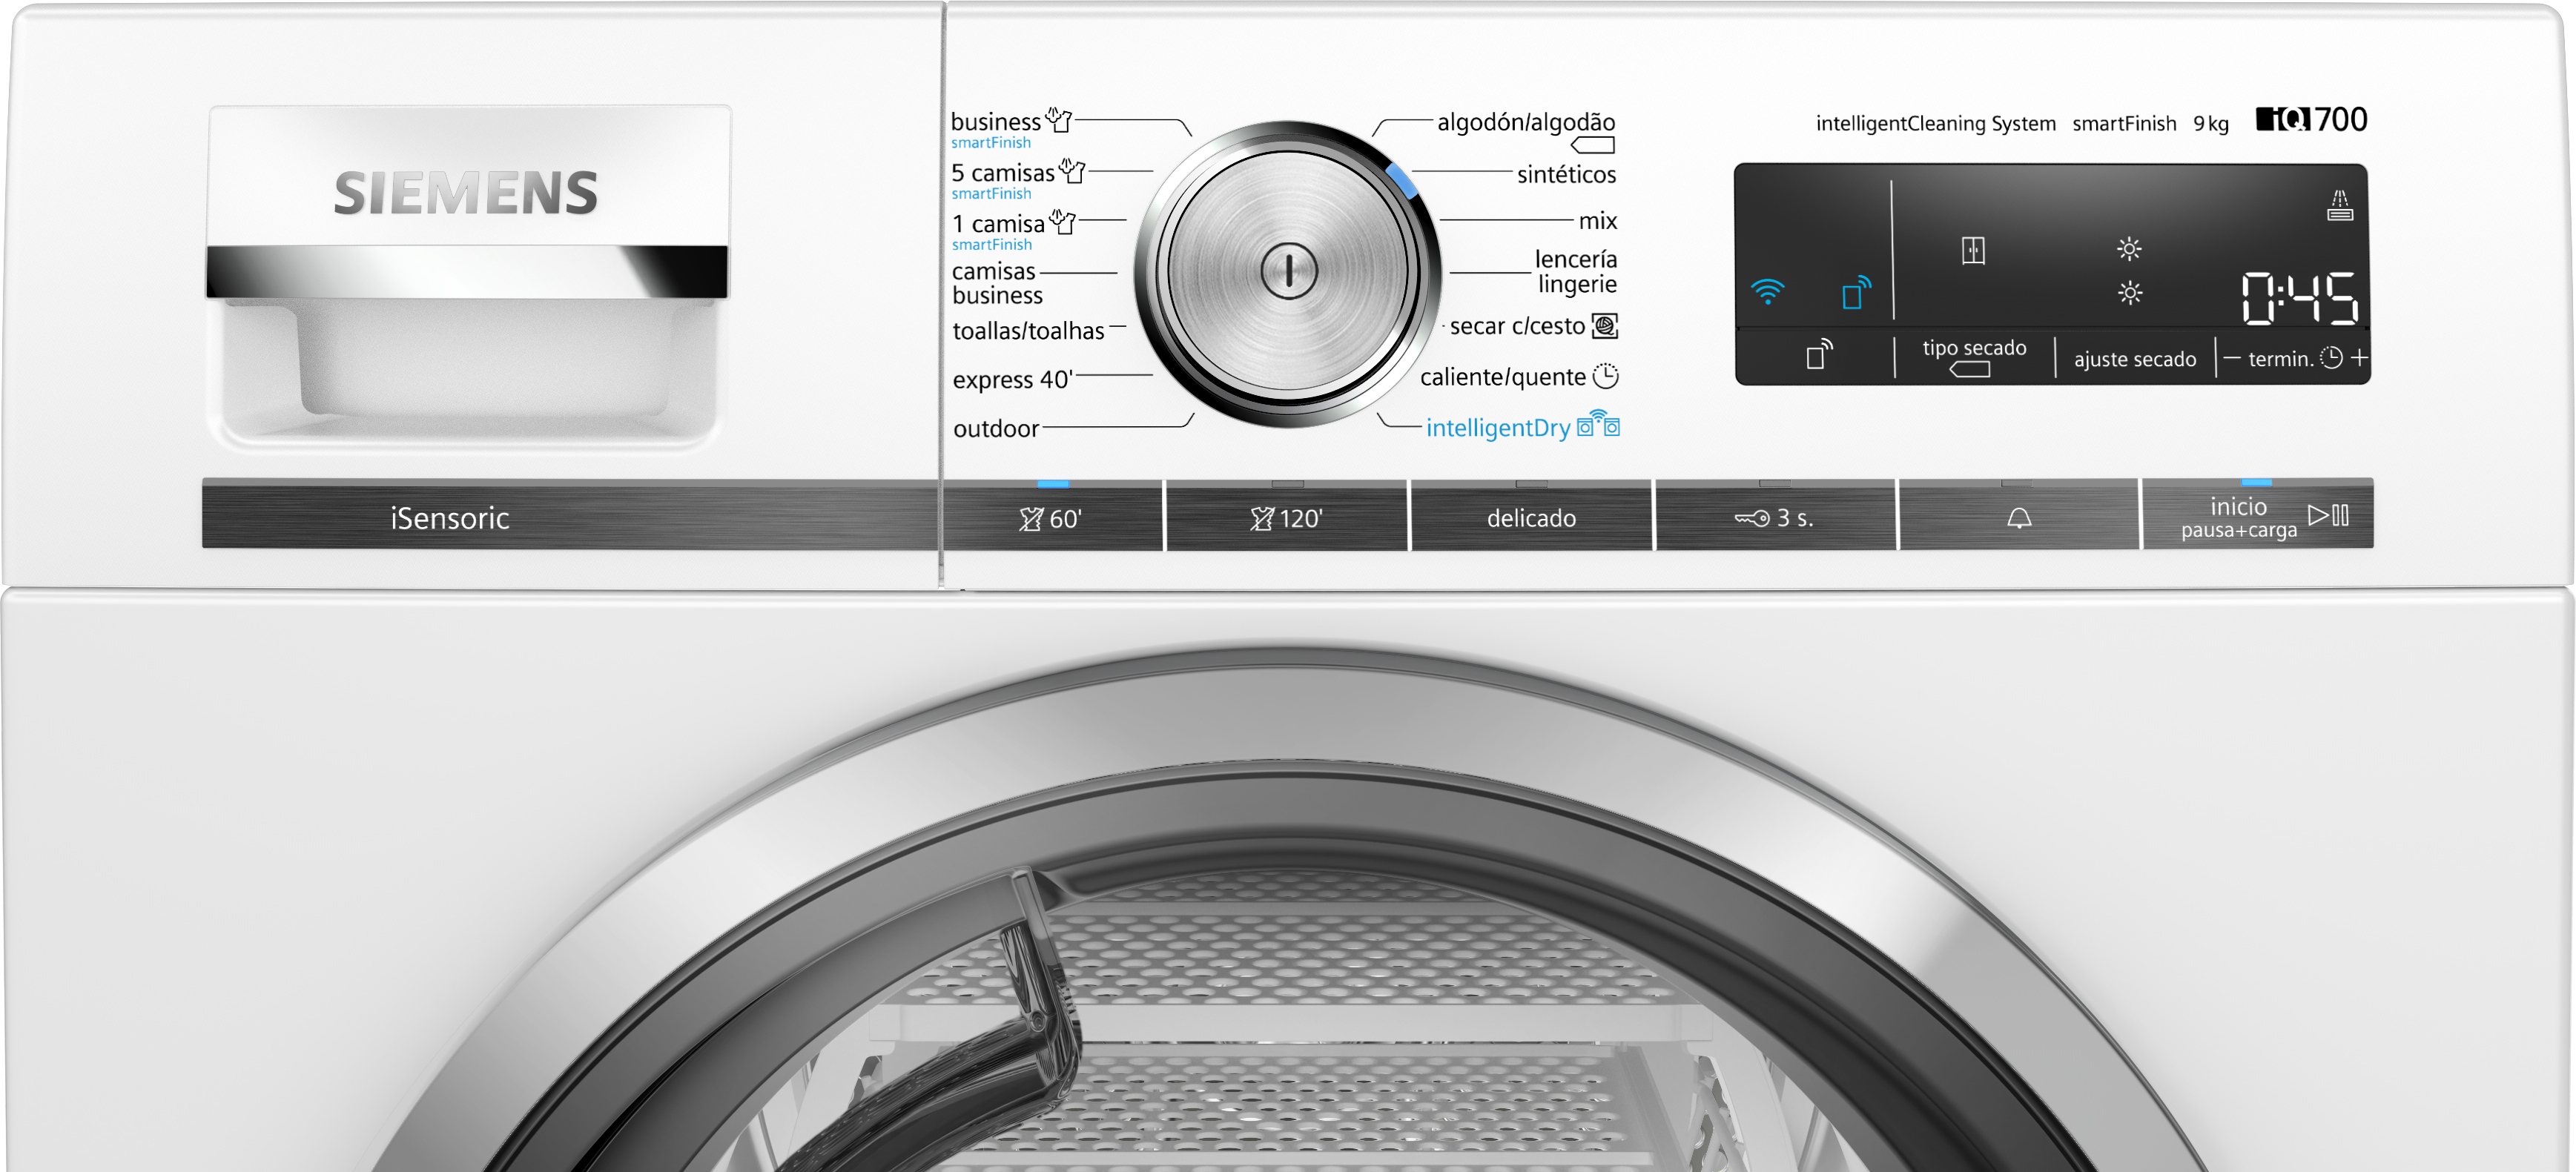Select the intelligentDry program label

click(x=1498, y=428)
